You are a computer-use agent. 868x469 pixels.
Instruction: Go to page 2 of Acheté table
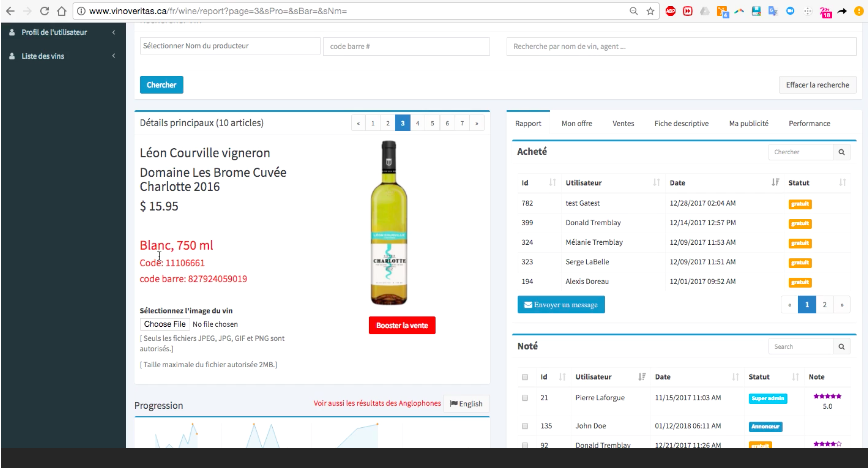coord(824,305)
